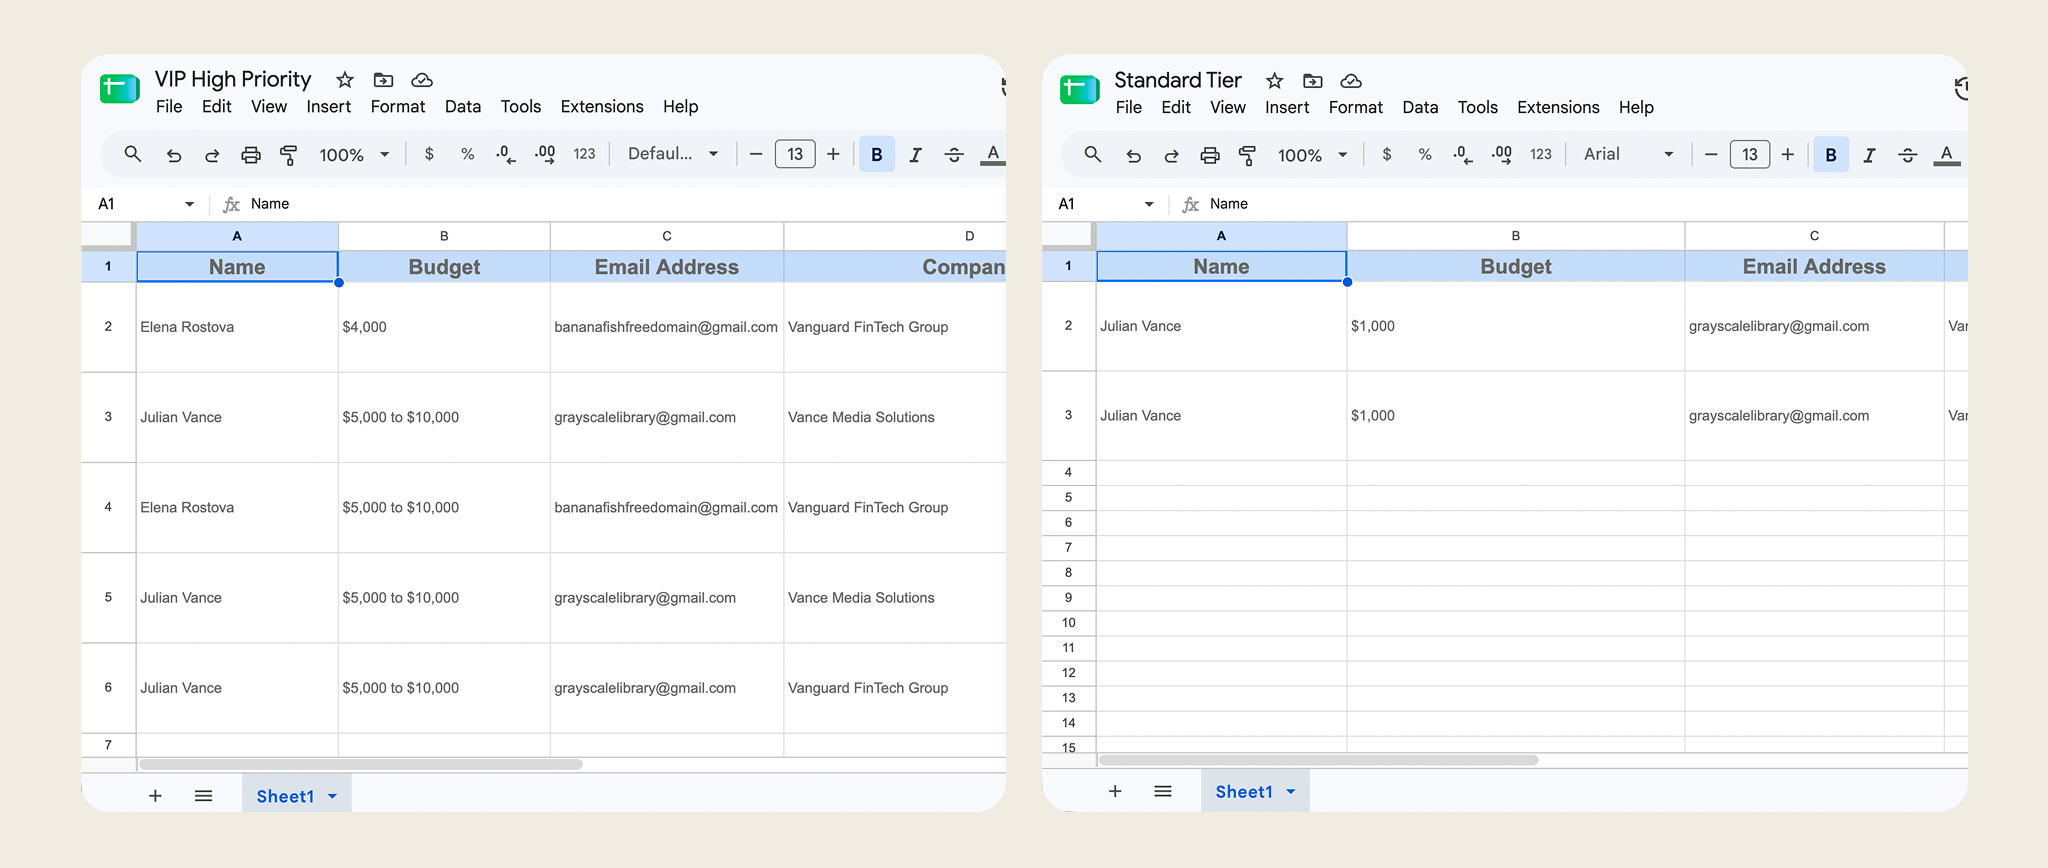Screen dimensions: 2048x868
Task: Format as percent in VIP High Priority toolbar
Action: [x=467, y=154]
